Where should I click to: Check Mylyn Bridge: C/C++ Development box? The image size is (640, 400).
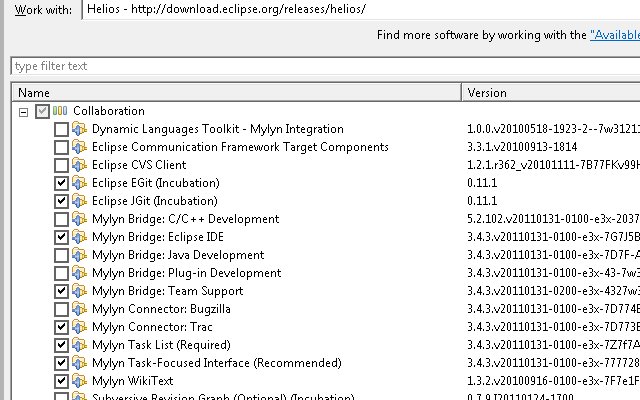[61, 219]
